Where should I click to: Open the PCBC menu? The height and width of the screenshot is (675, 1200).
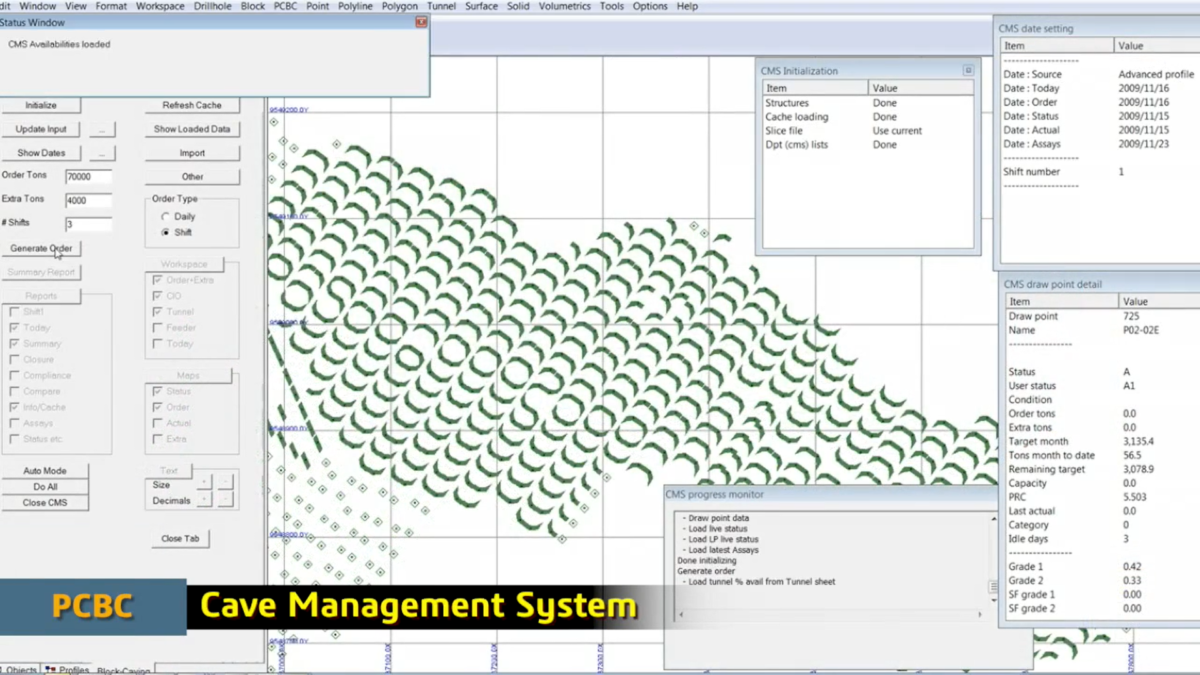point(285,6)
